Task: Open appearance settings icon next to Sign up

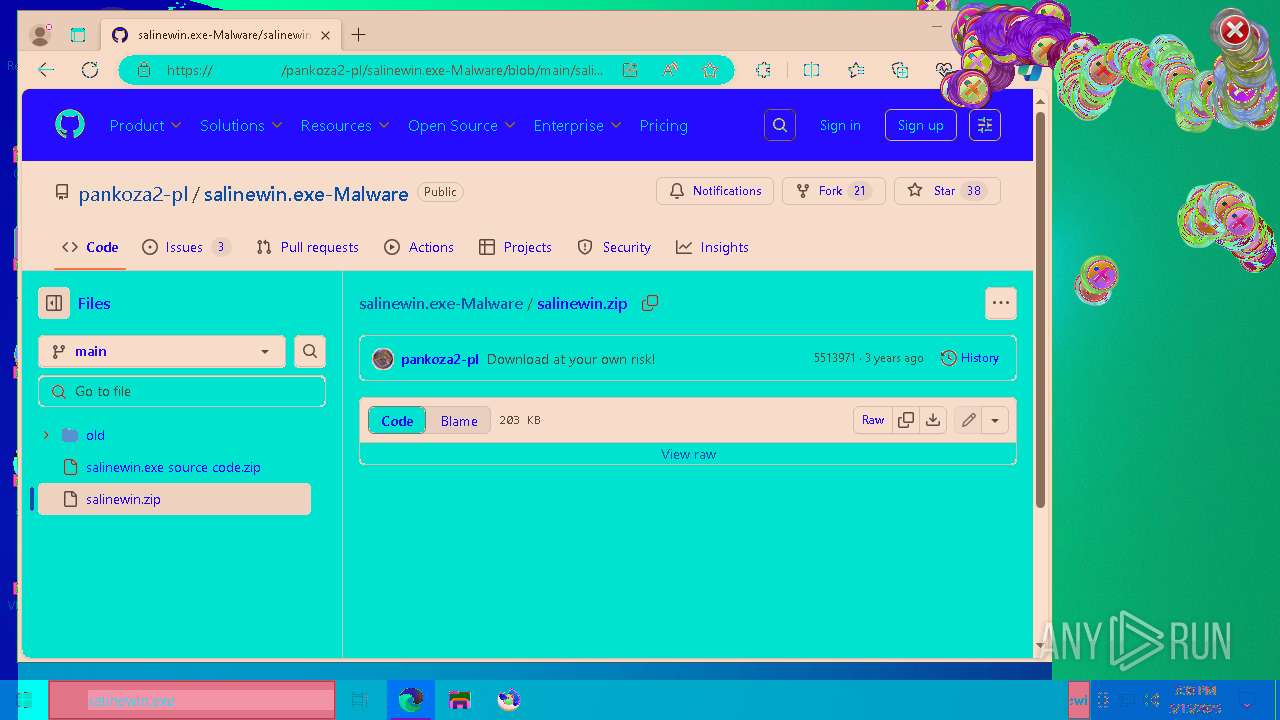Action: coord(985,125)
